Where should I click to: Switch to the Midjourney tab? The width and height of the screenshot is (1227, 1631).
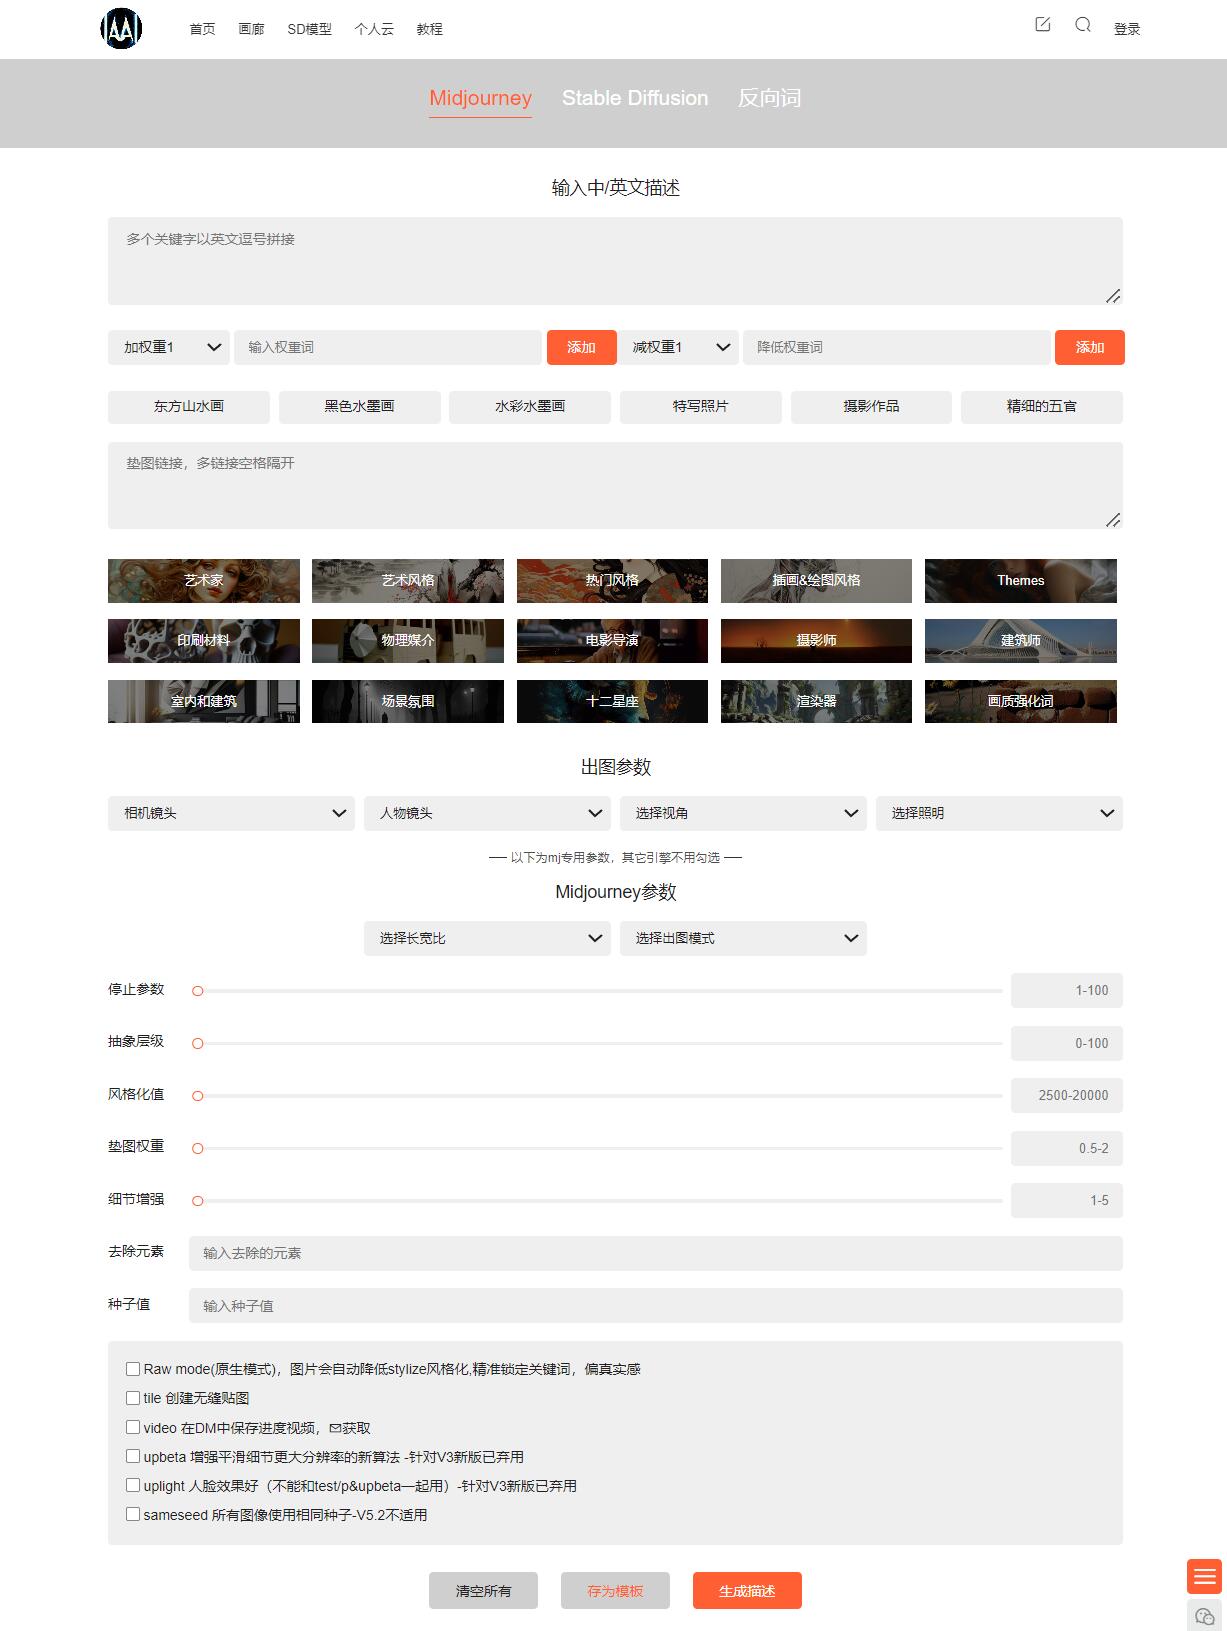pyautogui.click(x=480, y=98)
